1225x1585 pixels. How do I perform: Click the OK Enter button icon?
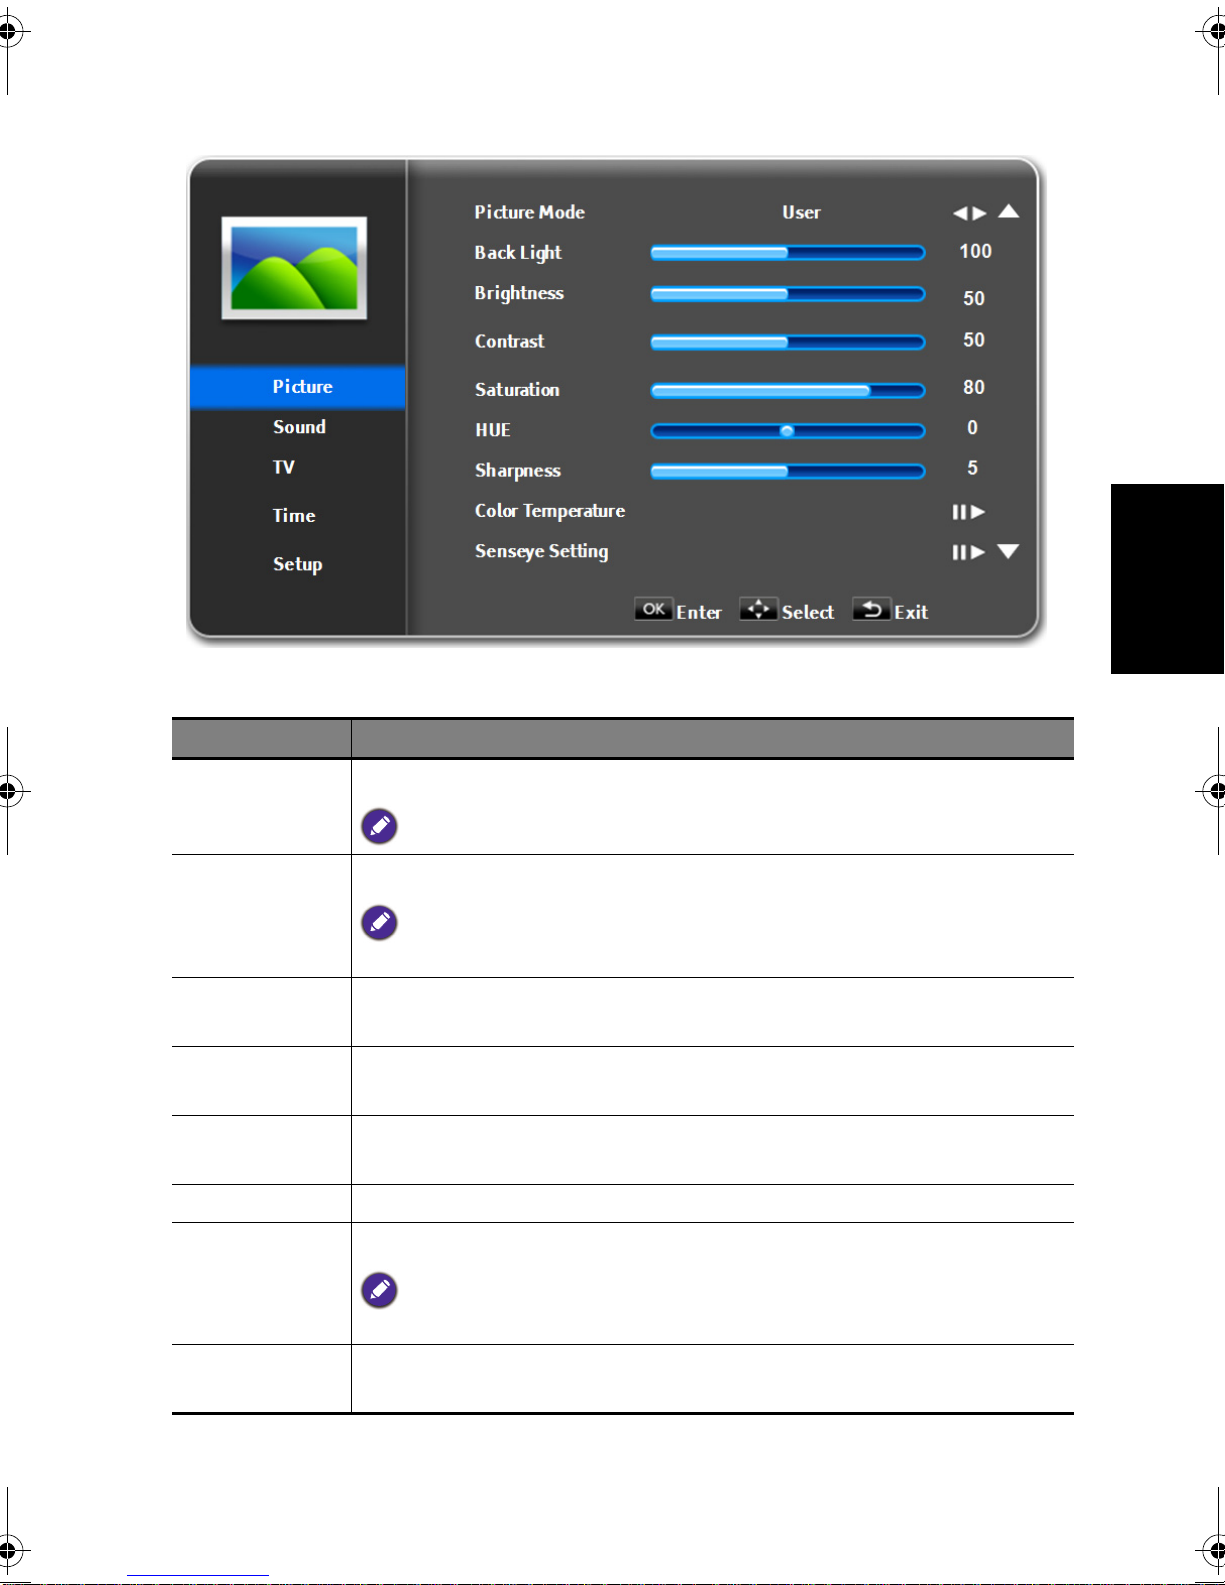tap(654, 609)
